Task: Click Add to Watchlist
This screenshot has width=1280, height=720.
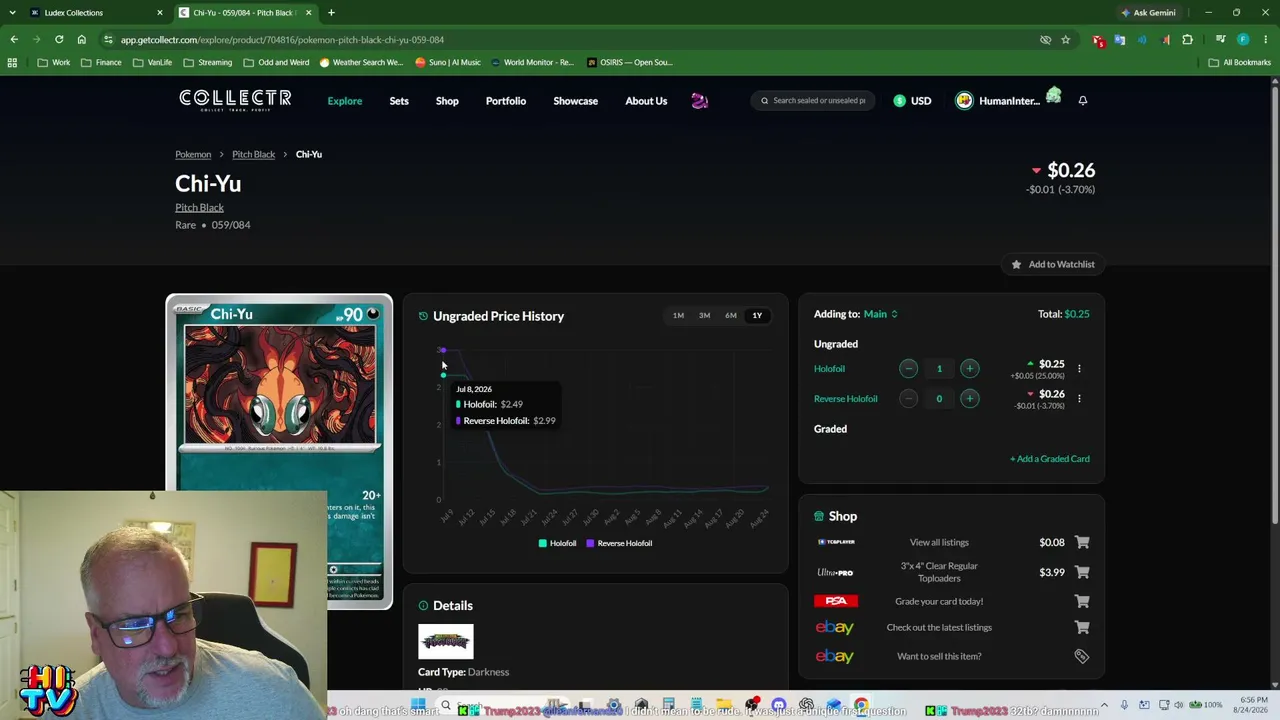Action: [1053, 264]
